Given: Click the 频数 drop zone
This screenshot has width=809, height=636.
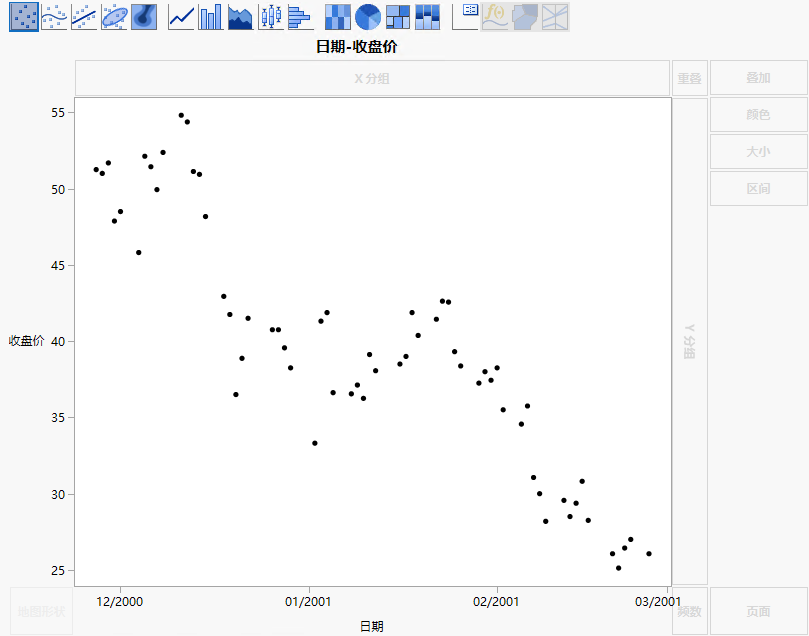Looking at the screenshot, I should [689, 612].
